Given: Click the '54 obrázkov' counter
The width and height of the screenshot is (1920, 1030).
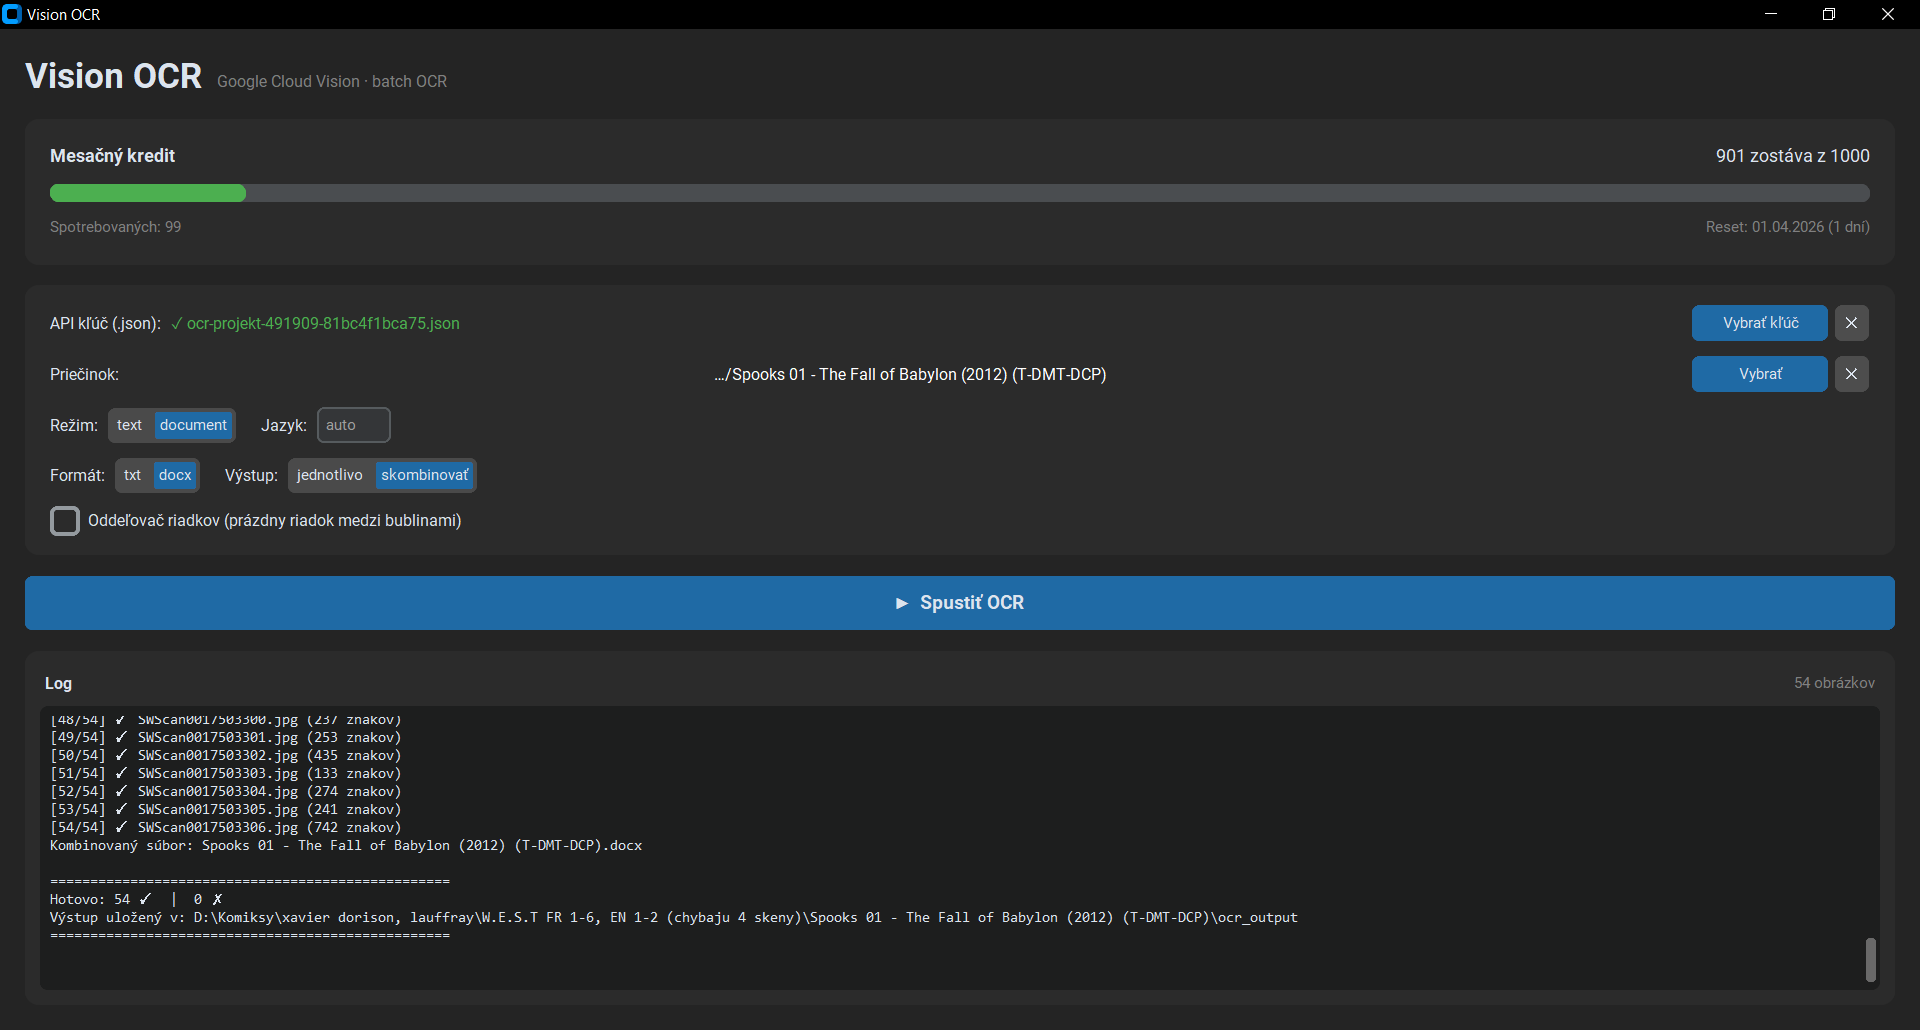Looking at the screenshot, I should coord(1834,683).
